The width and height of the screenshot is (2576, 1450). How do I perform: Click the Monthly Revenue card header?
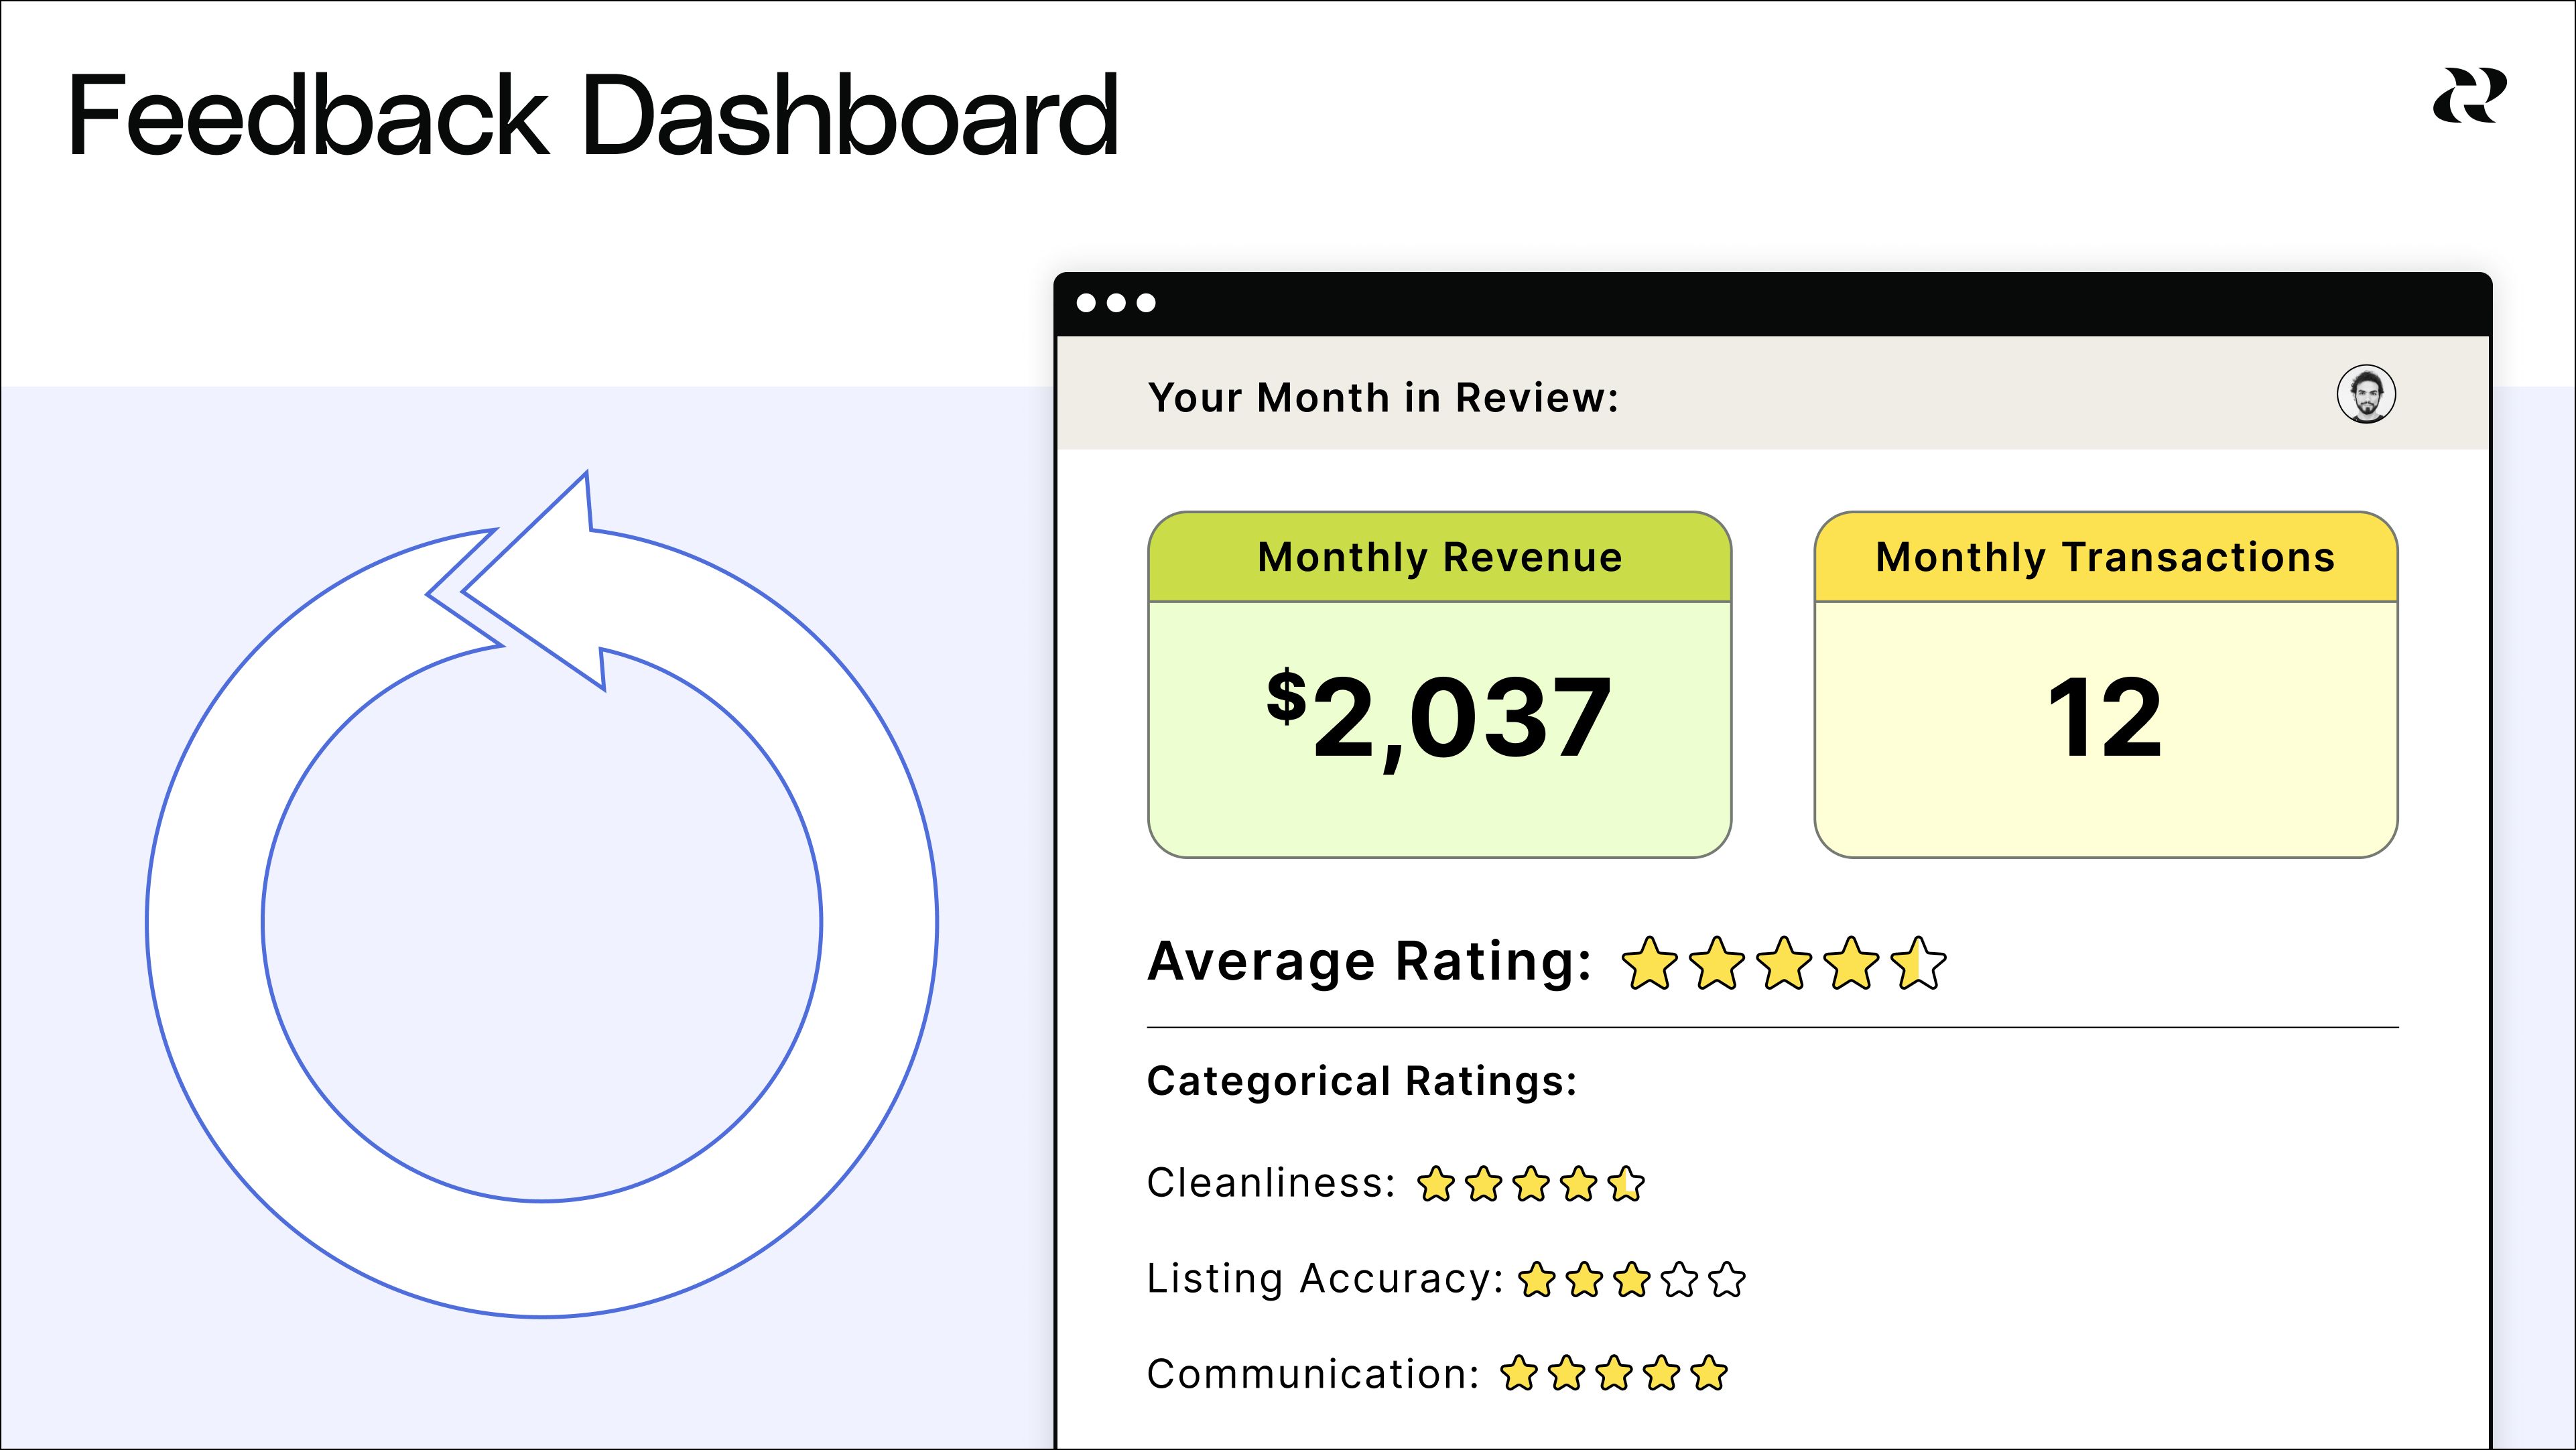pos(1439,557)
